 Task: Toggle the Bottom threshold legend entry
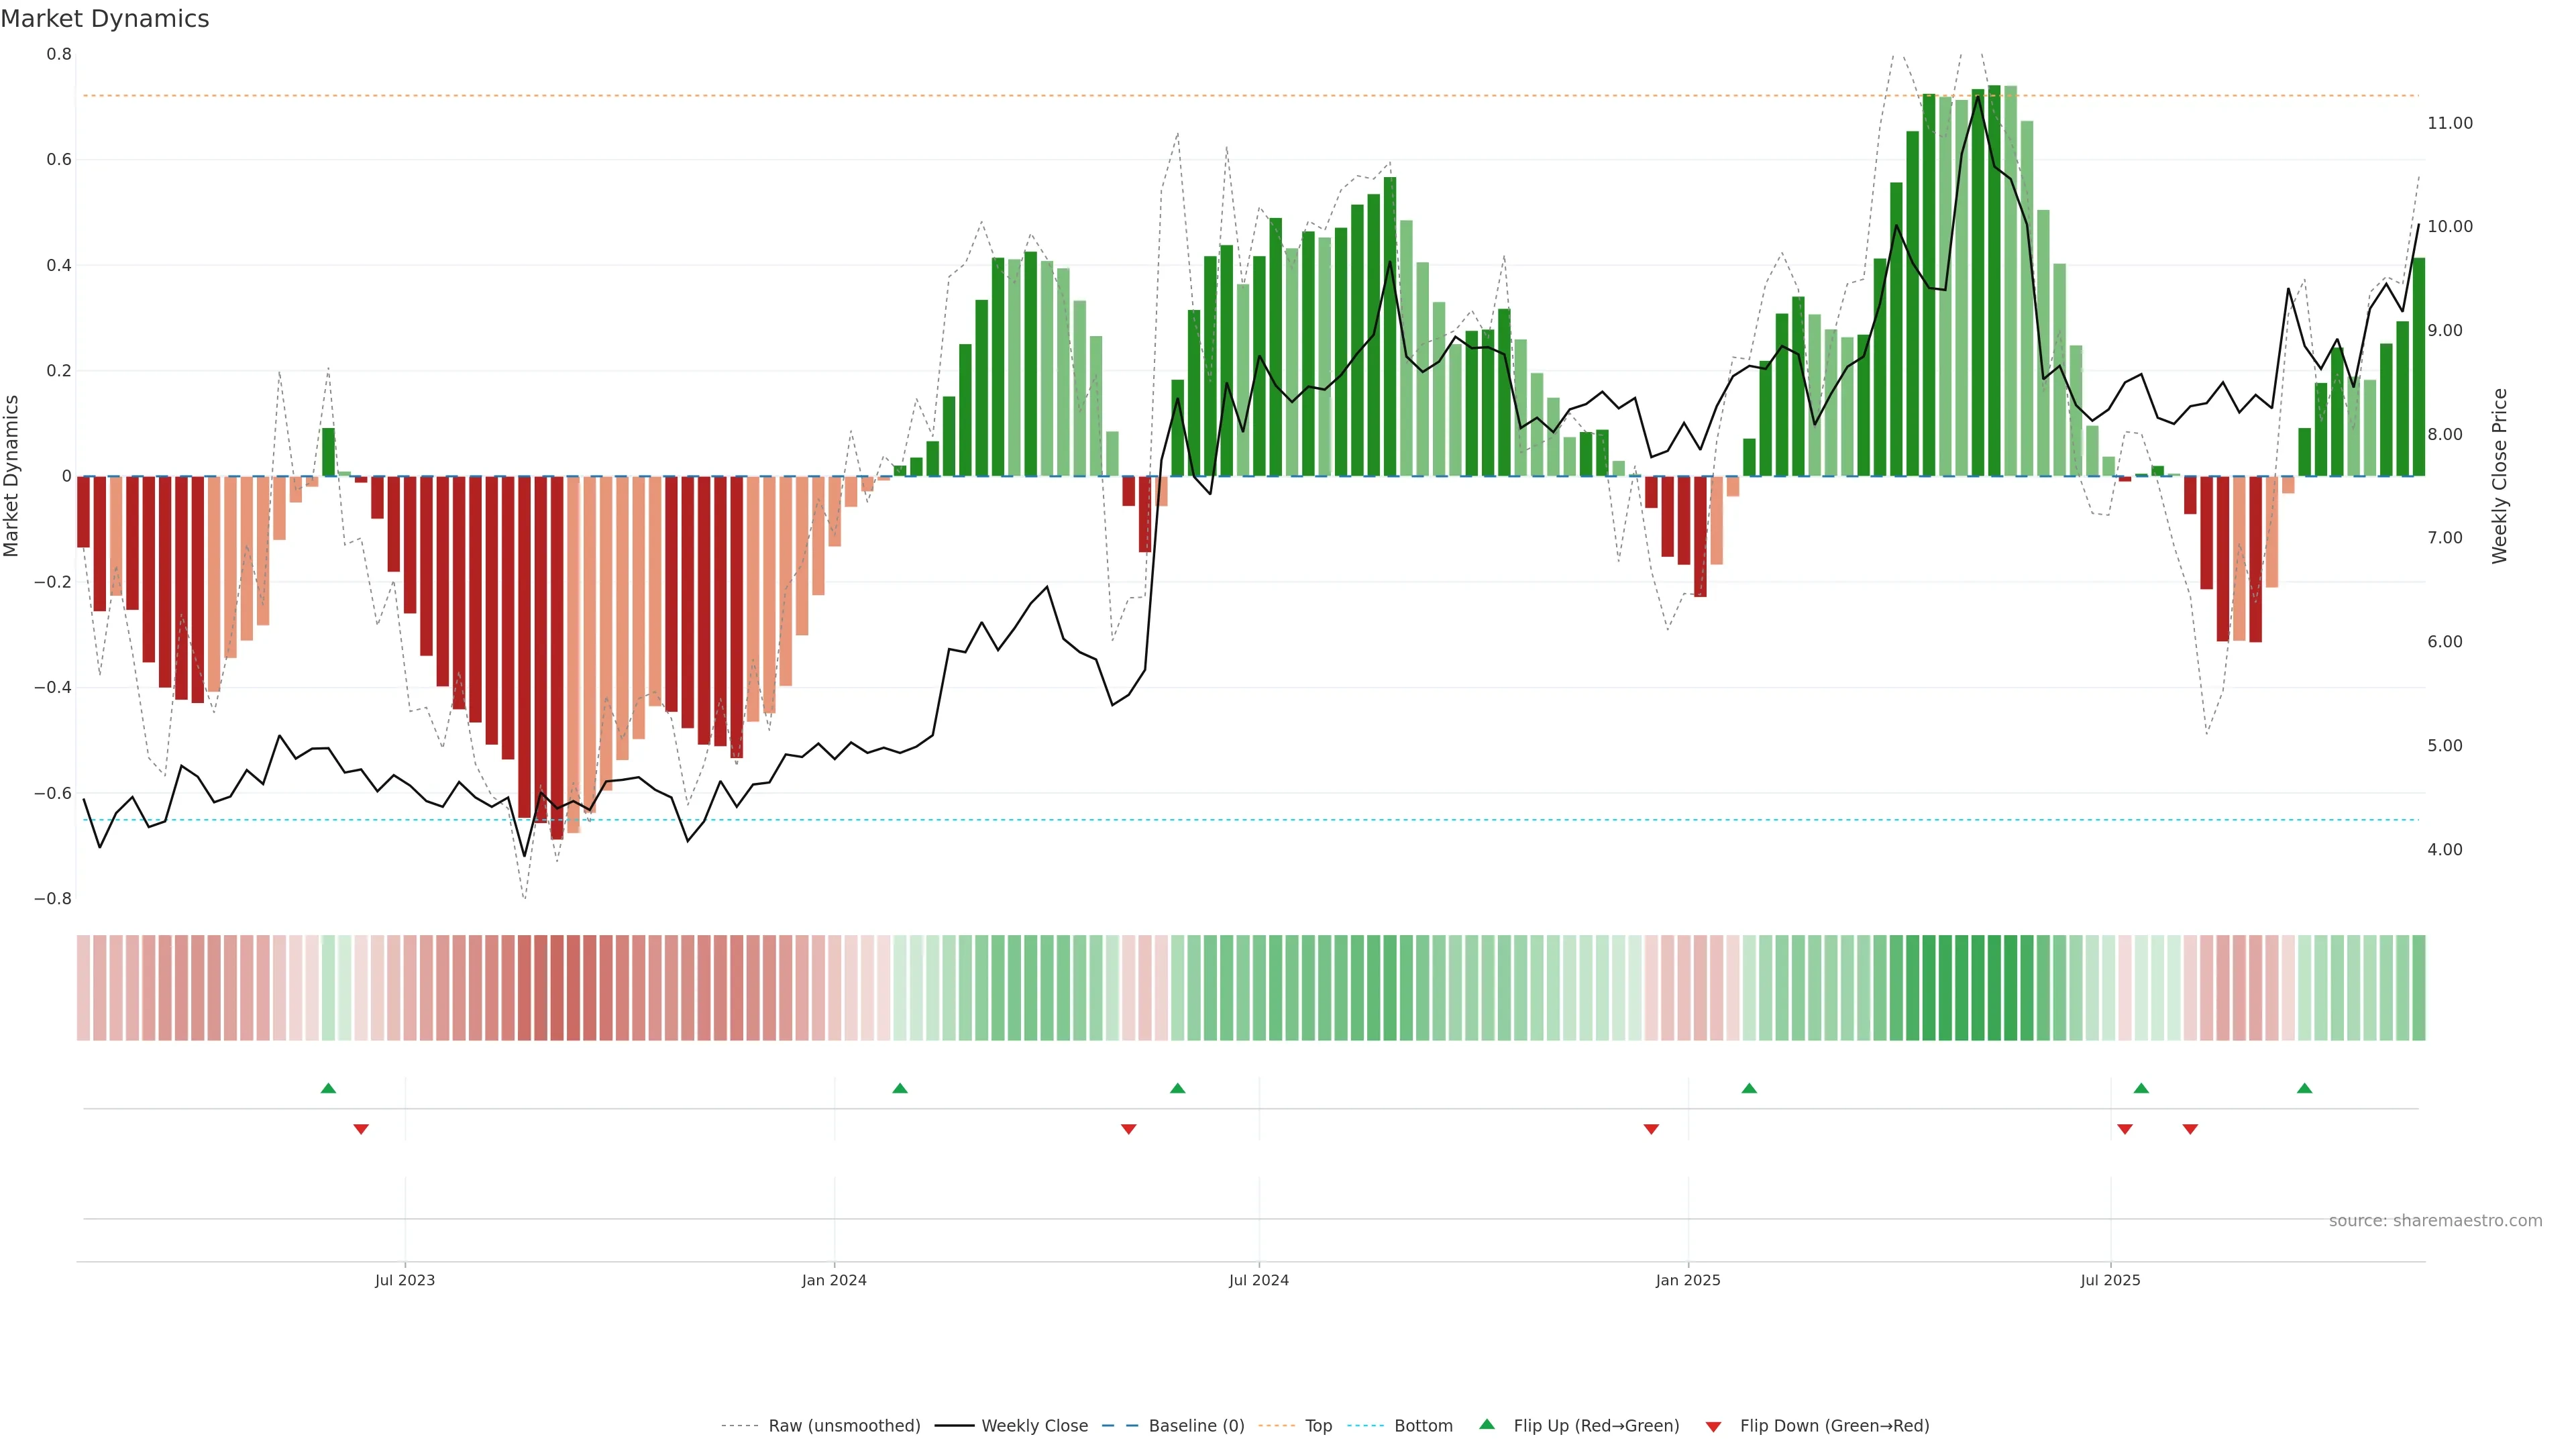click(1423, 1426)
